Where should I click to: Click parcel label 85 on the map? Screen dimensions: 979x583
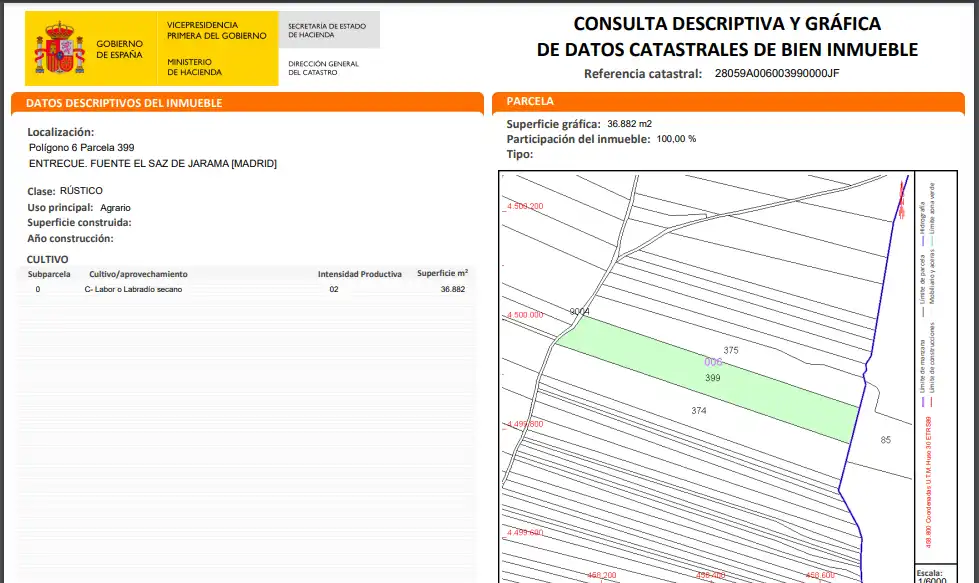tap(885, 439)
